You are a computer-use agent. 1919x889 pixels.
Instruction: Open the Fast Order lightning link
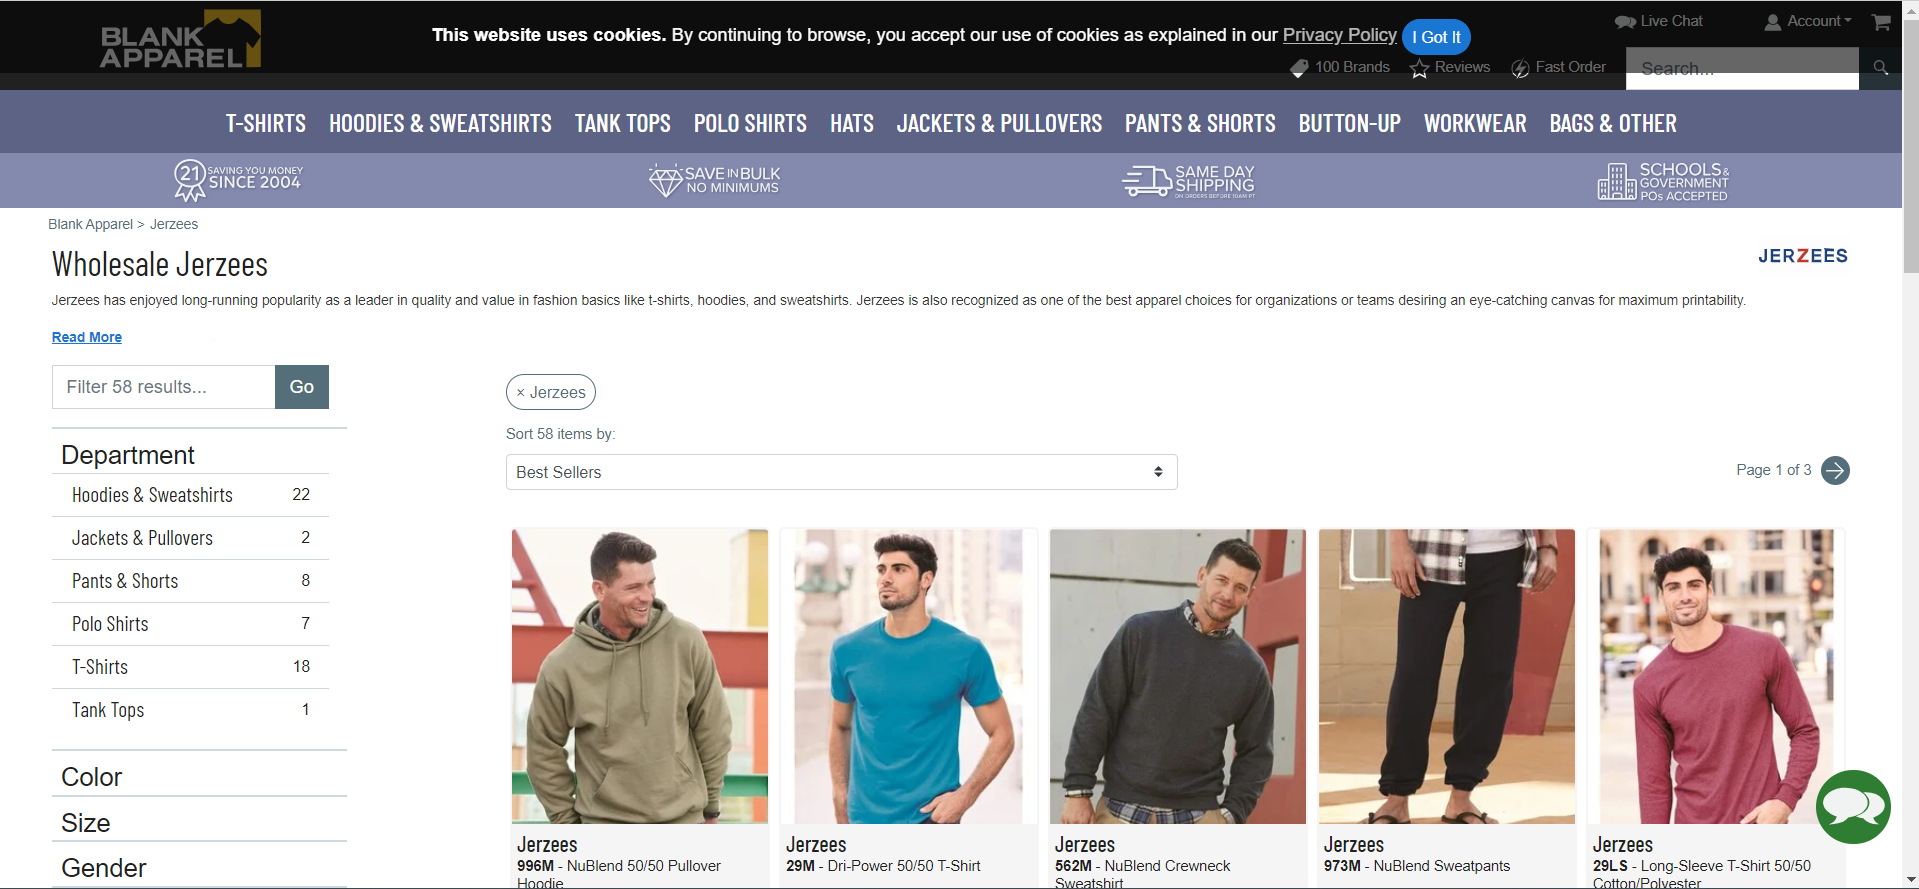coord(1558,67)
